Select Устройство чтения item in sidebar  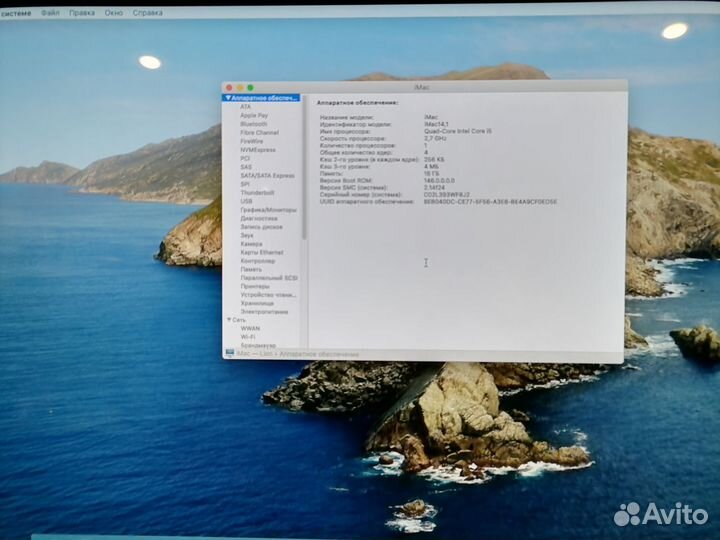click(268, 295)
